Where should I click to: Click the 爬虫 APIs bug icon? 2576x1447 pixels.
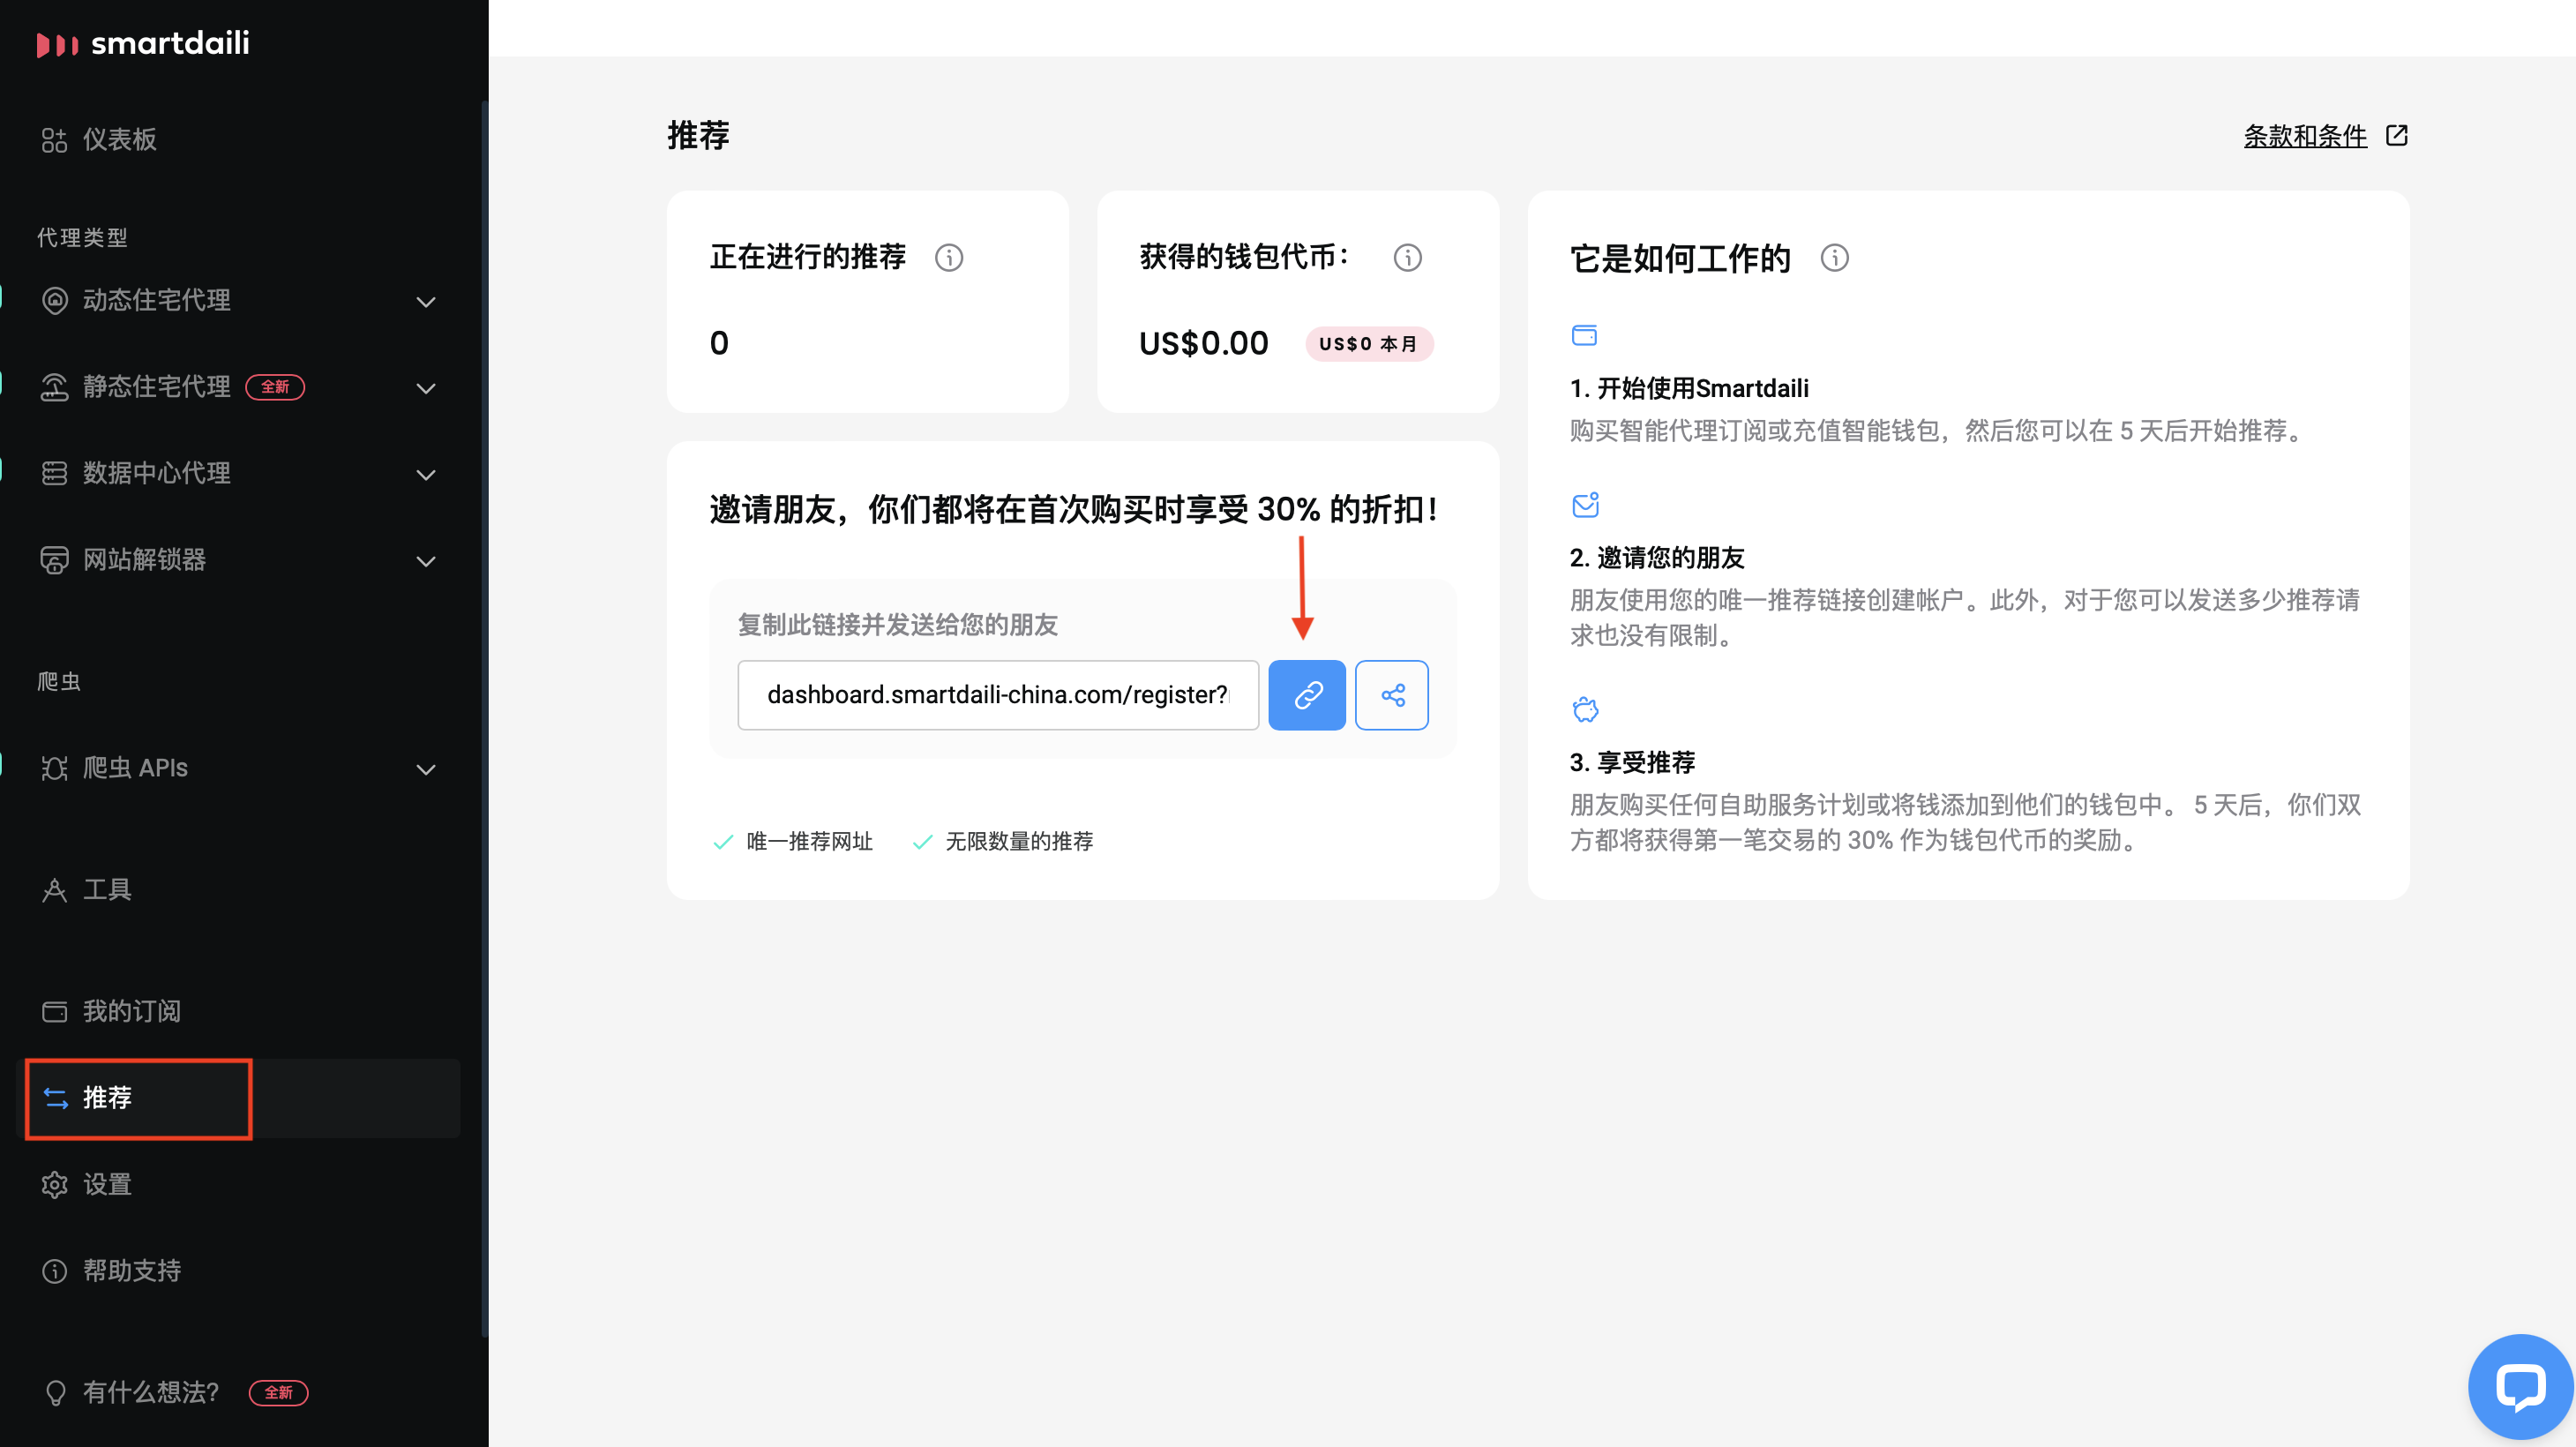click(x=54, y=768)
